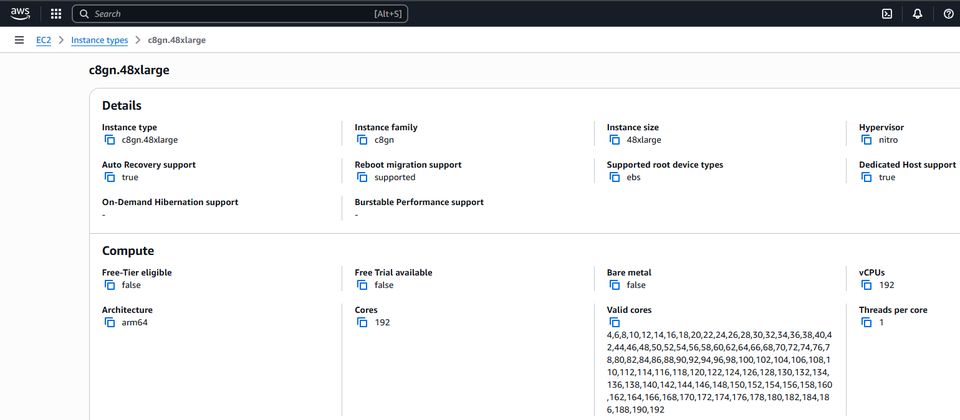Focus the top Search field
Image resolution: width=960 pixels, height=420 pixels.
point(240,13)
